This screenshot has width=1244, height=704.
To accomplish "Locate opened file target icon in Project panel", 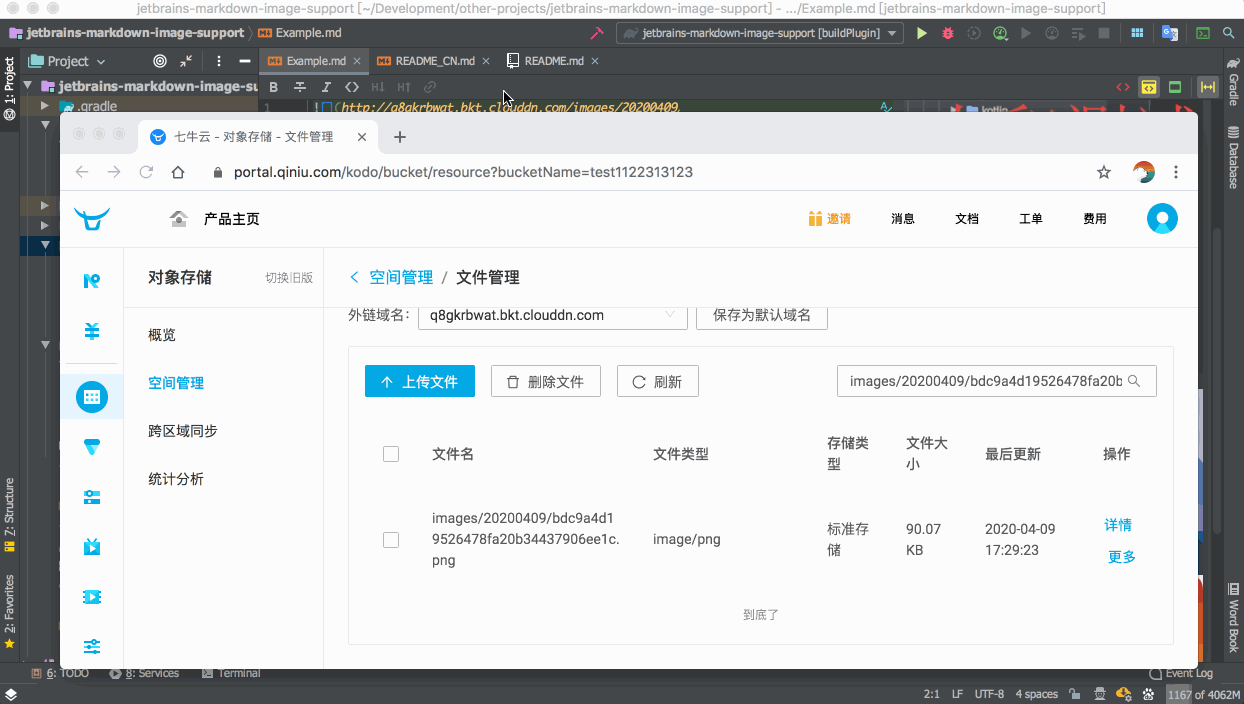I will click(x=159, y=61).
